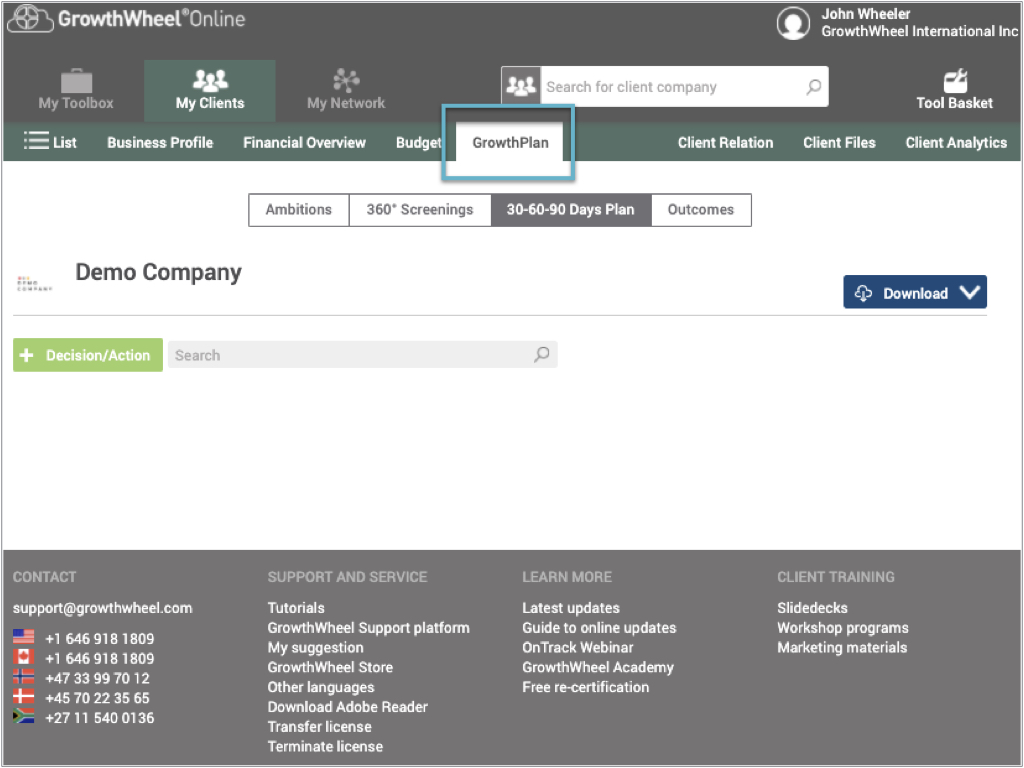
Task: Open the Tutorials link
Action: 296,608
